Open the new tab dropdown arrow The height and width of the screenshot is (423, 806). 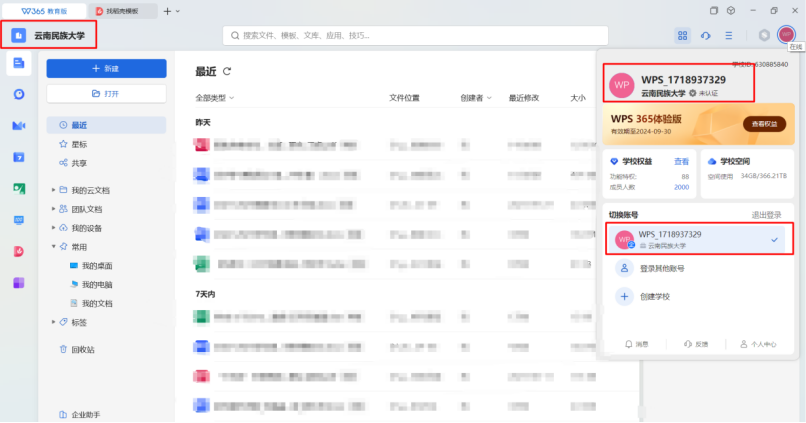click(178, 11)
